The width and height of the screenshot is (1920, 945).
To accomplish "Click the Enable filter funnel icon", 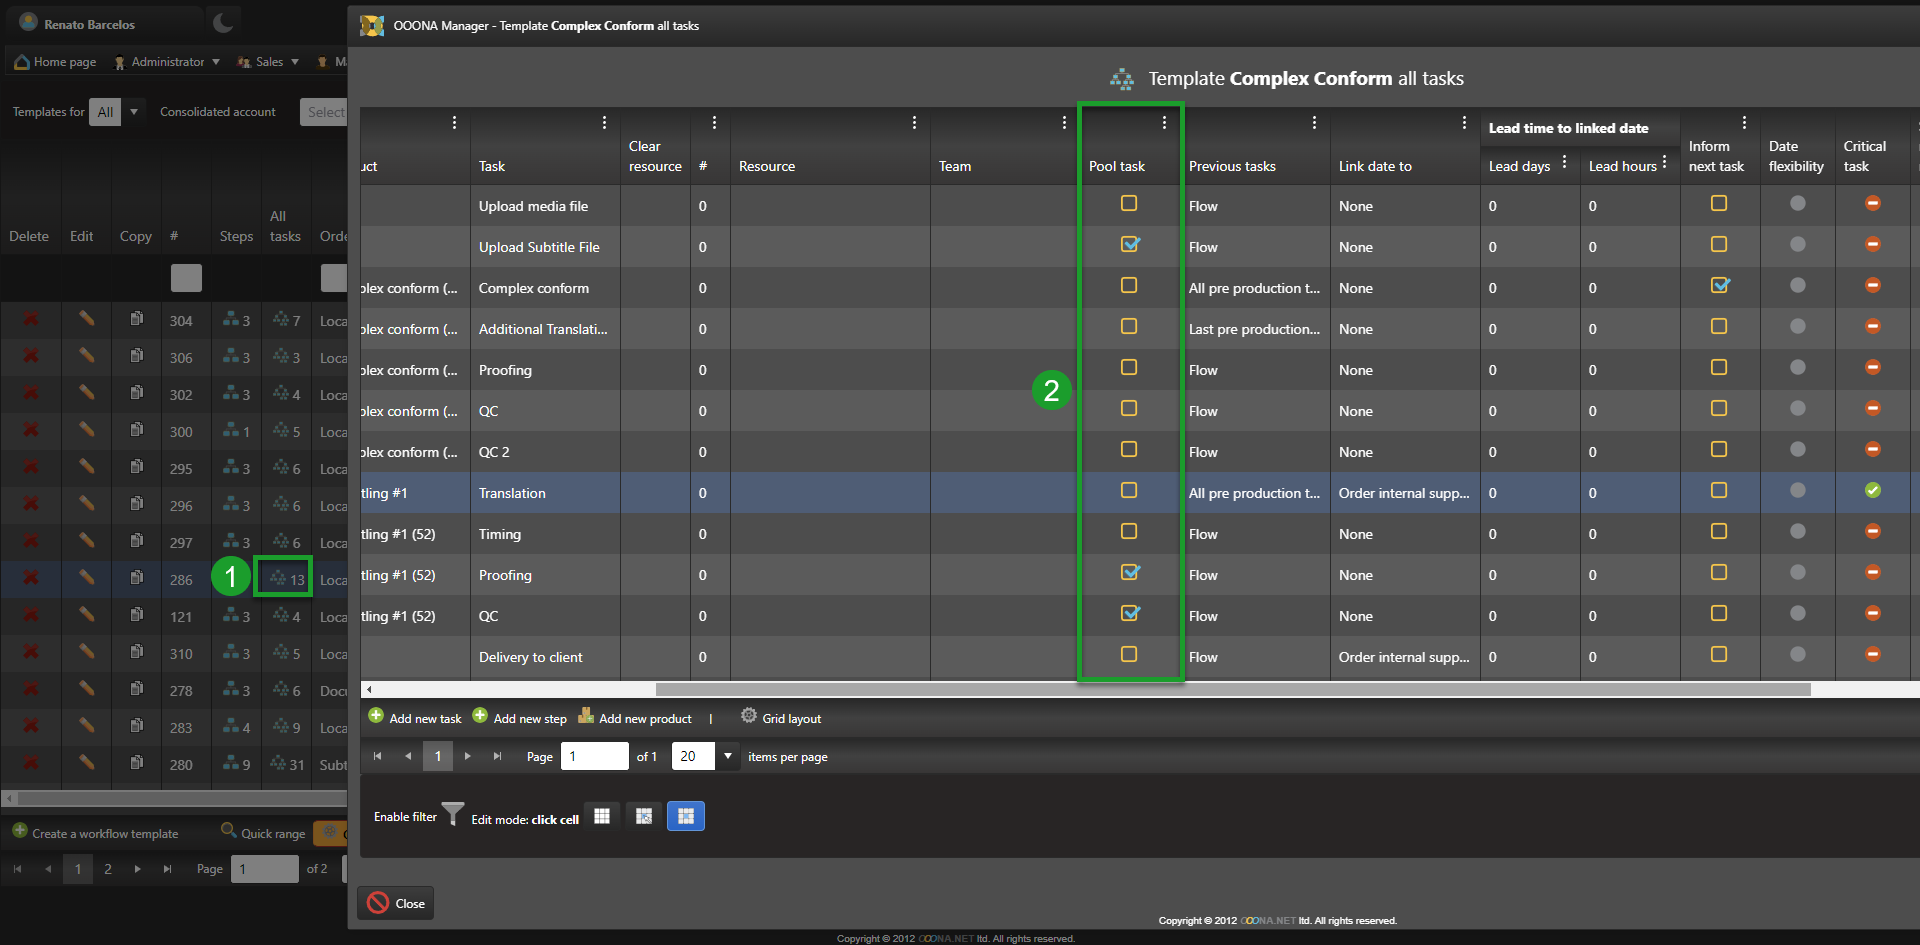I will 453,815.
